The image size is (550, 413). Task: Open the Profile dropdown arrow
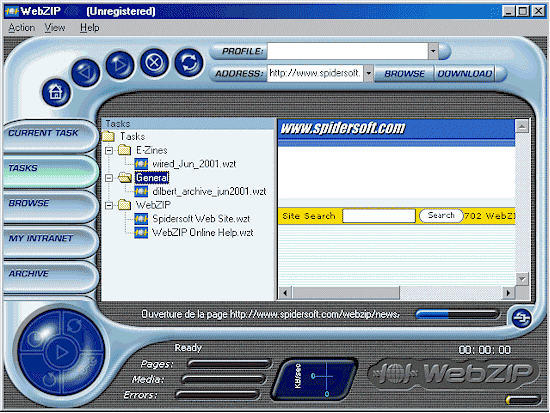[433, 51]
